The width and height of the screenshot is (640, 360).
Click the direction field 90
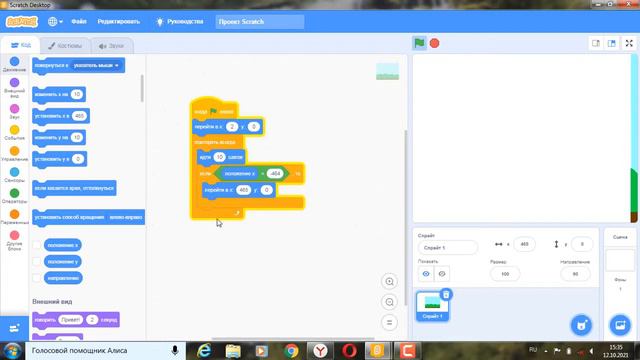(575, 274)
